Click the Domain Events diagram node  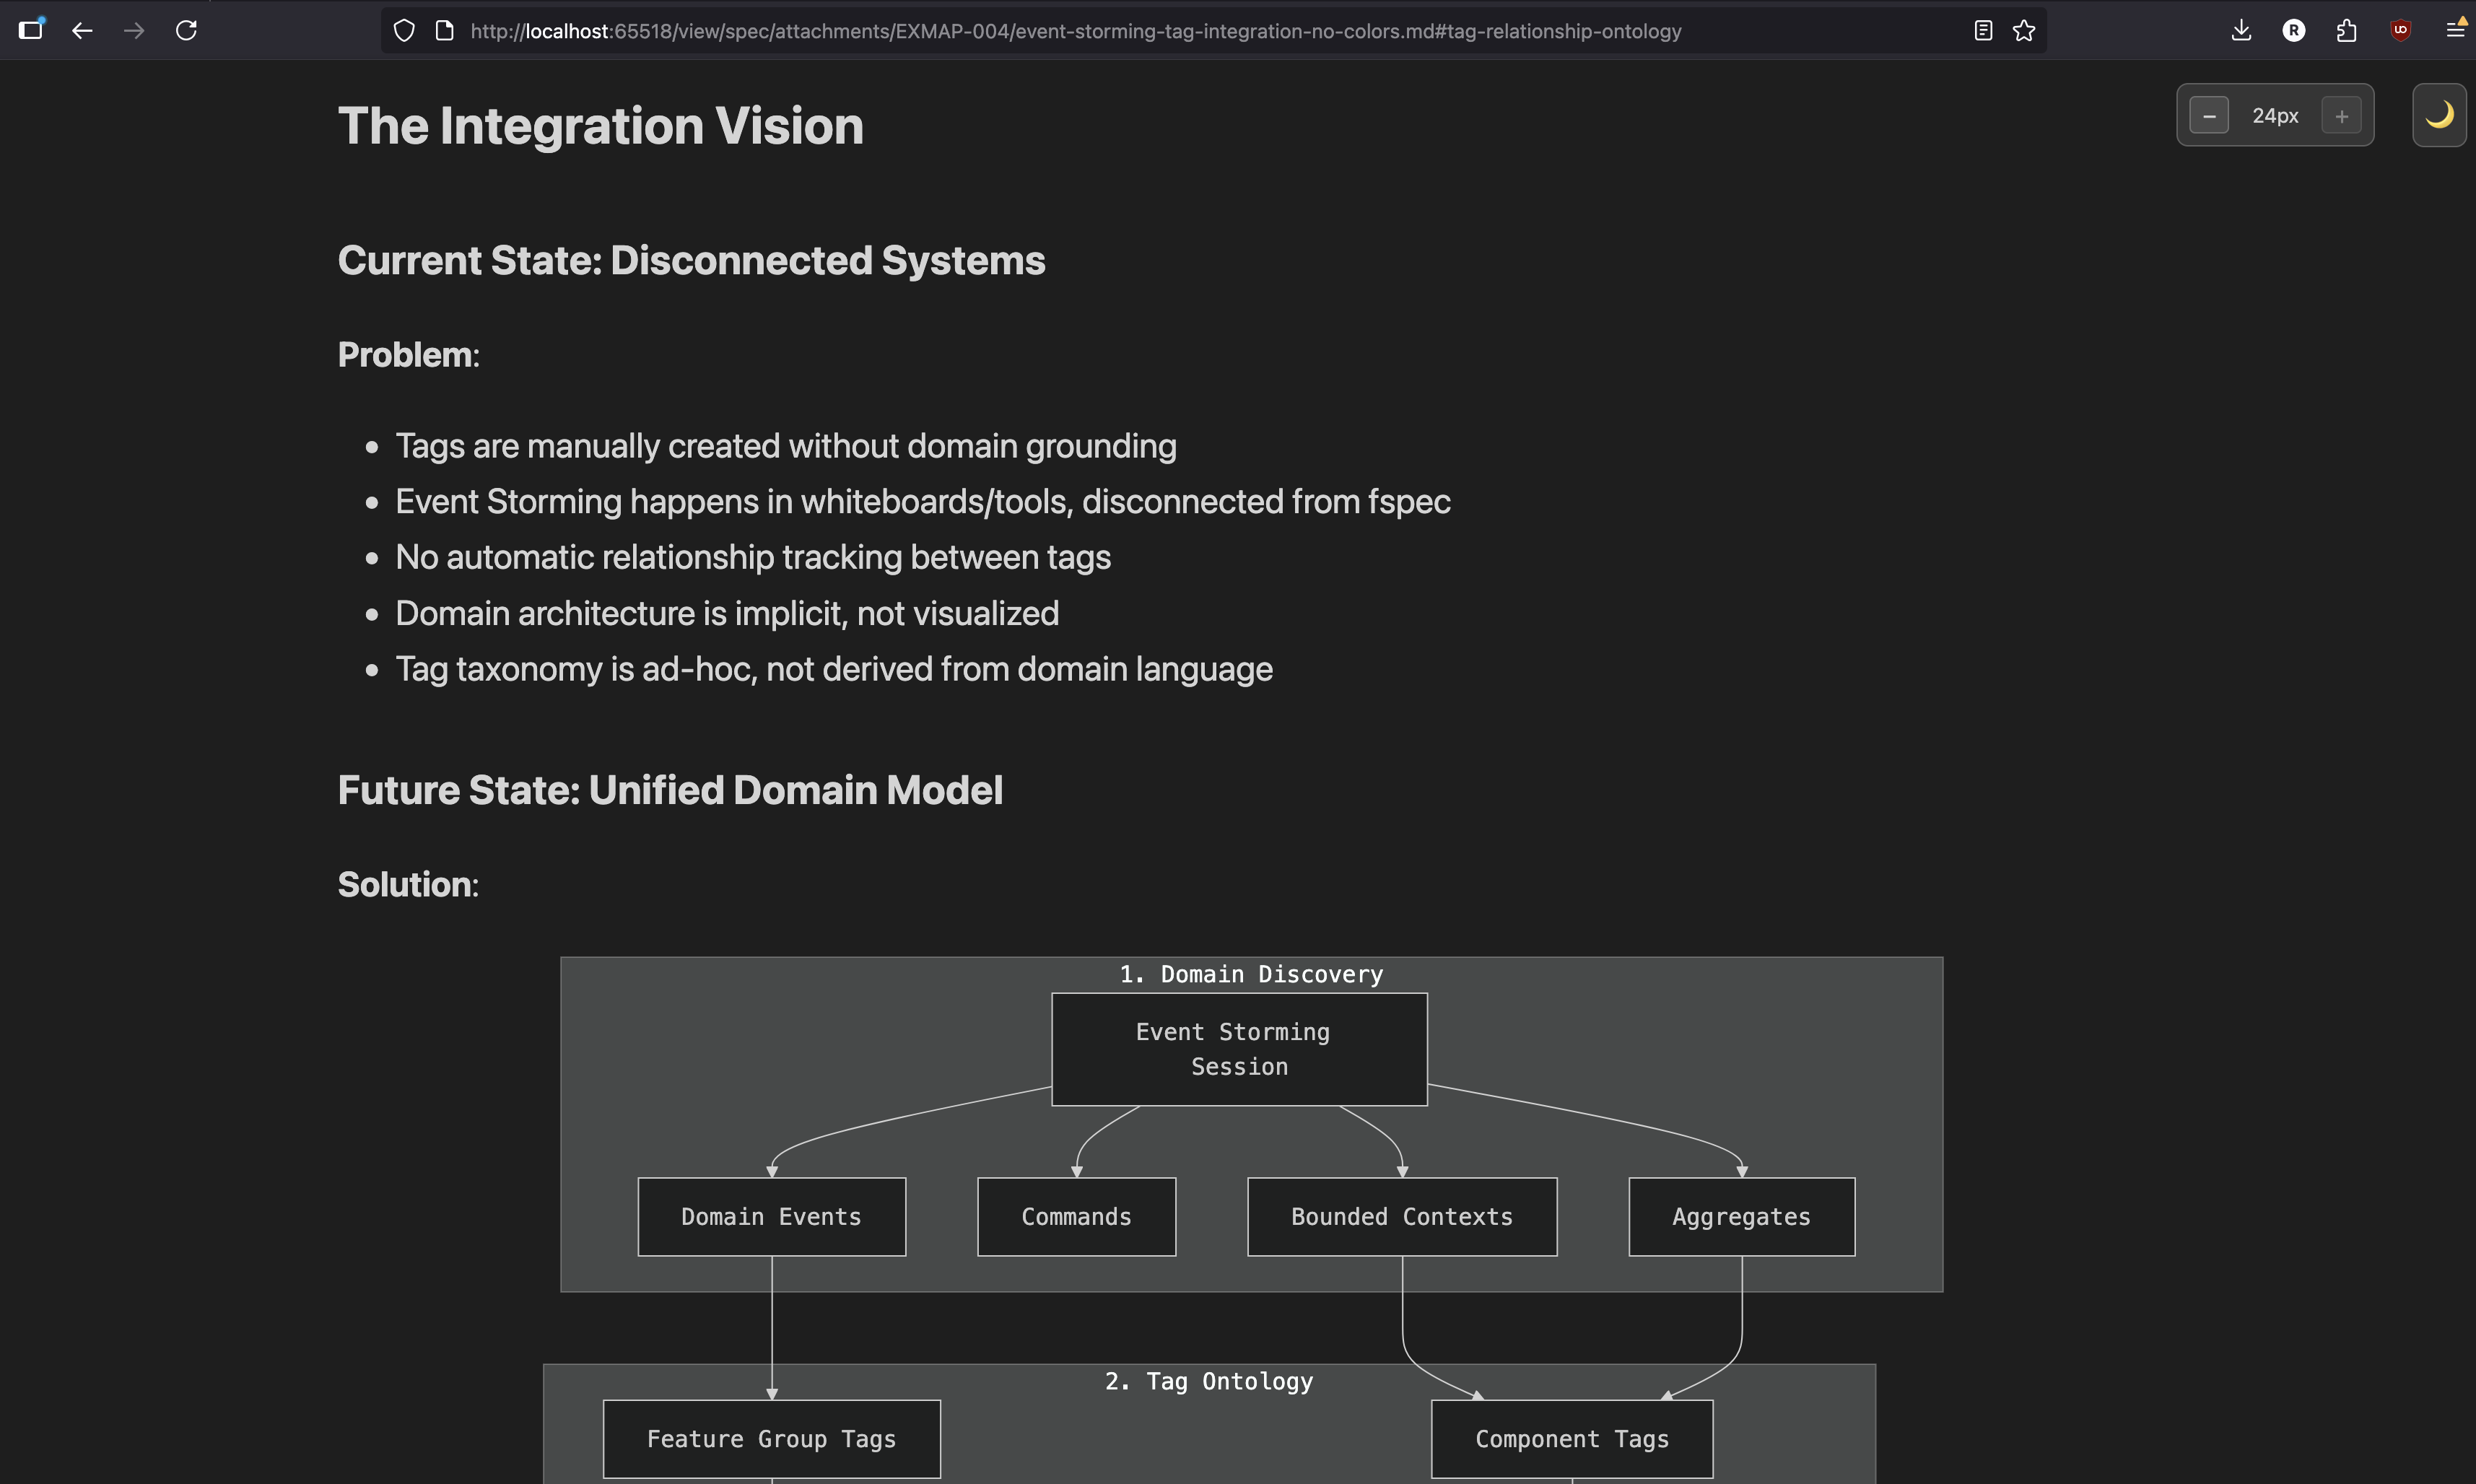pos(771,1217)
